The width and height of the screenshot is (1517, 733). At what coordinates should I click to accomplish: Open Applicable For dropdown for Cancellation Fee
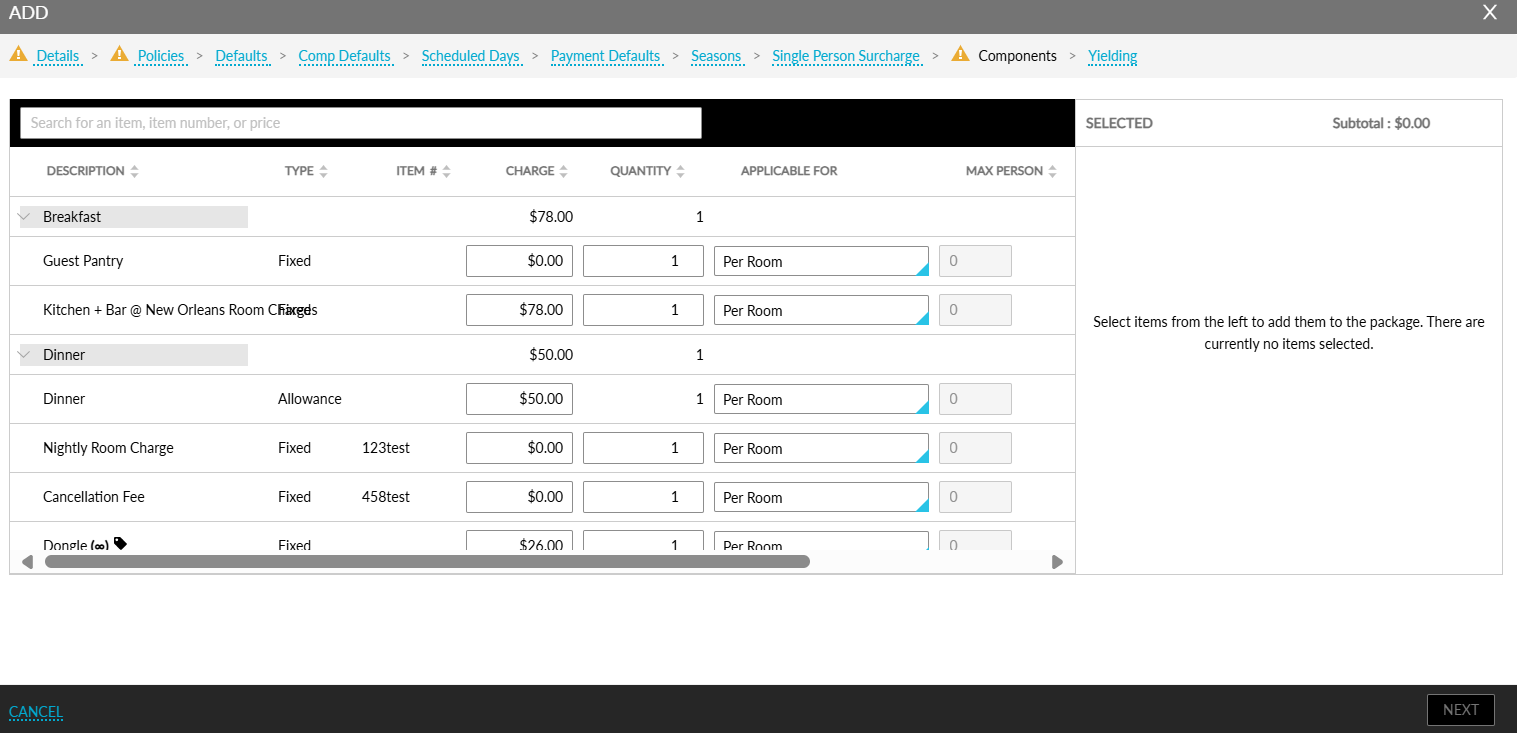tap(820, 498)
